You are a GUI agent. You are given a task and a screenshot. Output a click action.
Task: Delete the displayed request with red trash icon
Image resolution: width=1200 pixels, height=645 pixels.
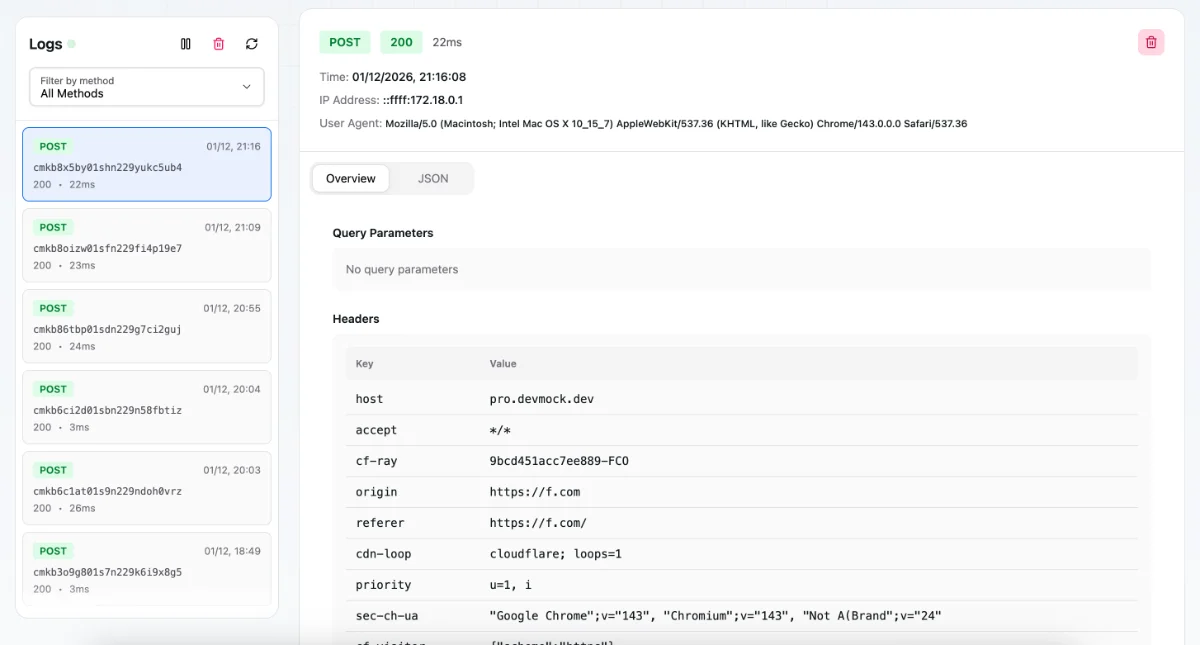[1150, 42]
